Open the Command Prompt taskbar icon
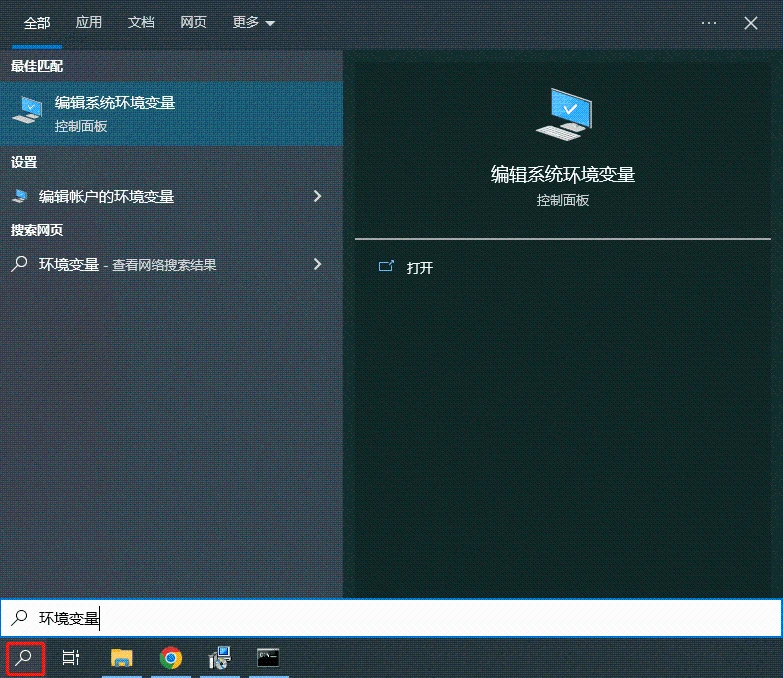The height and width of the screenshot is (678, 783). coord(268,658)
